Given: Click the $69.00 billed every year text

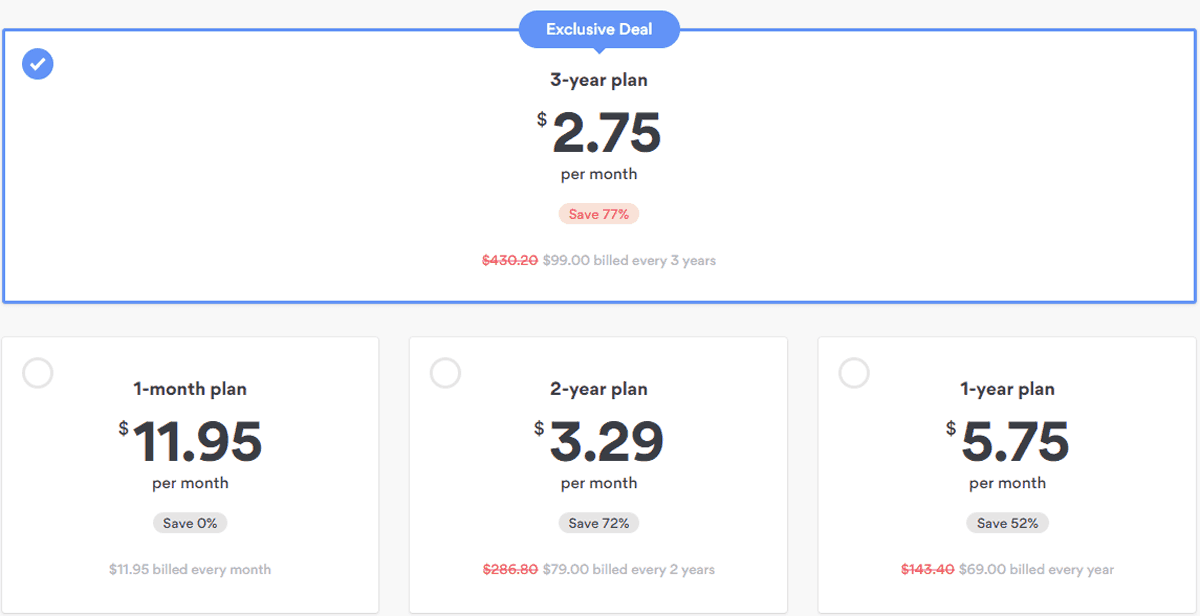Looking at the screenshot, I should pos(1036,569).
